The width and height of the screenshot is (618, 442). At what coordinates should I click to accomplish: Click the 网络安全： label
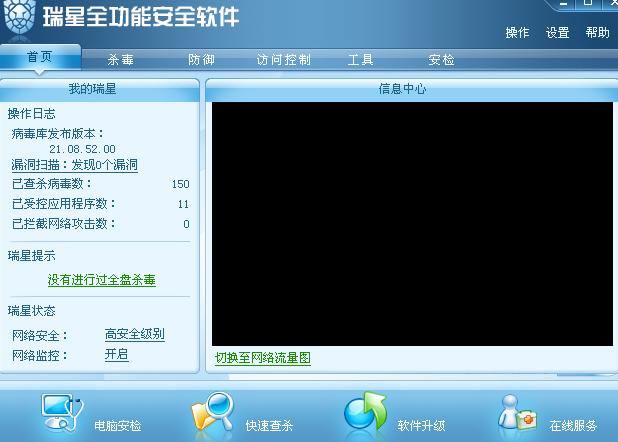click(40, 336)
